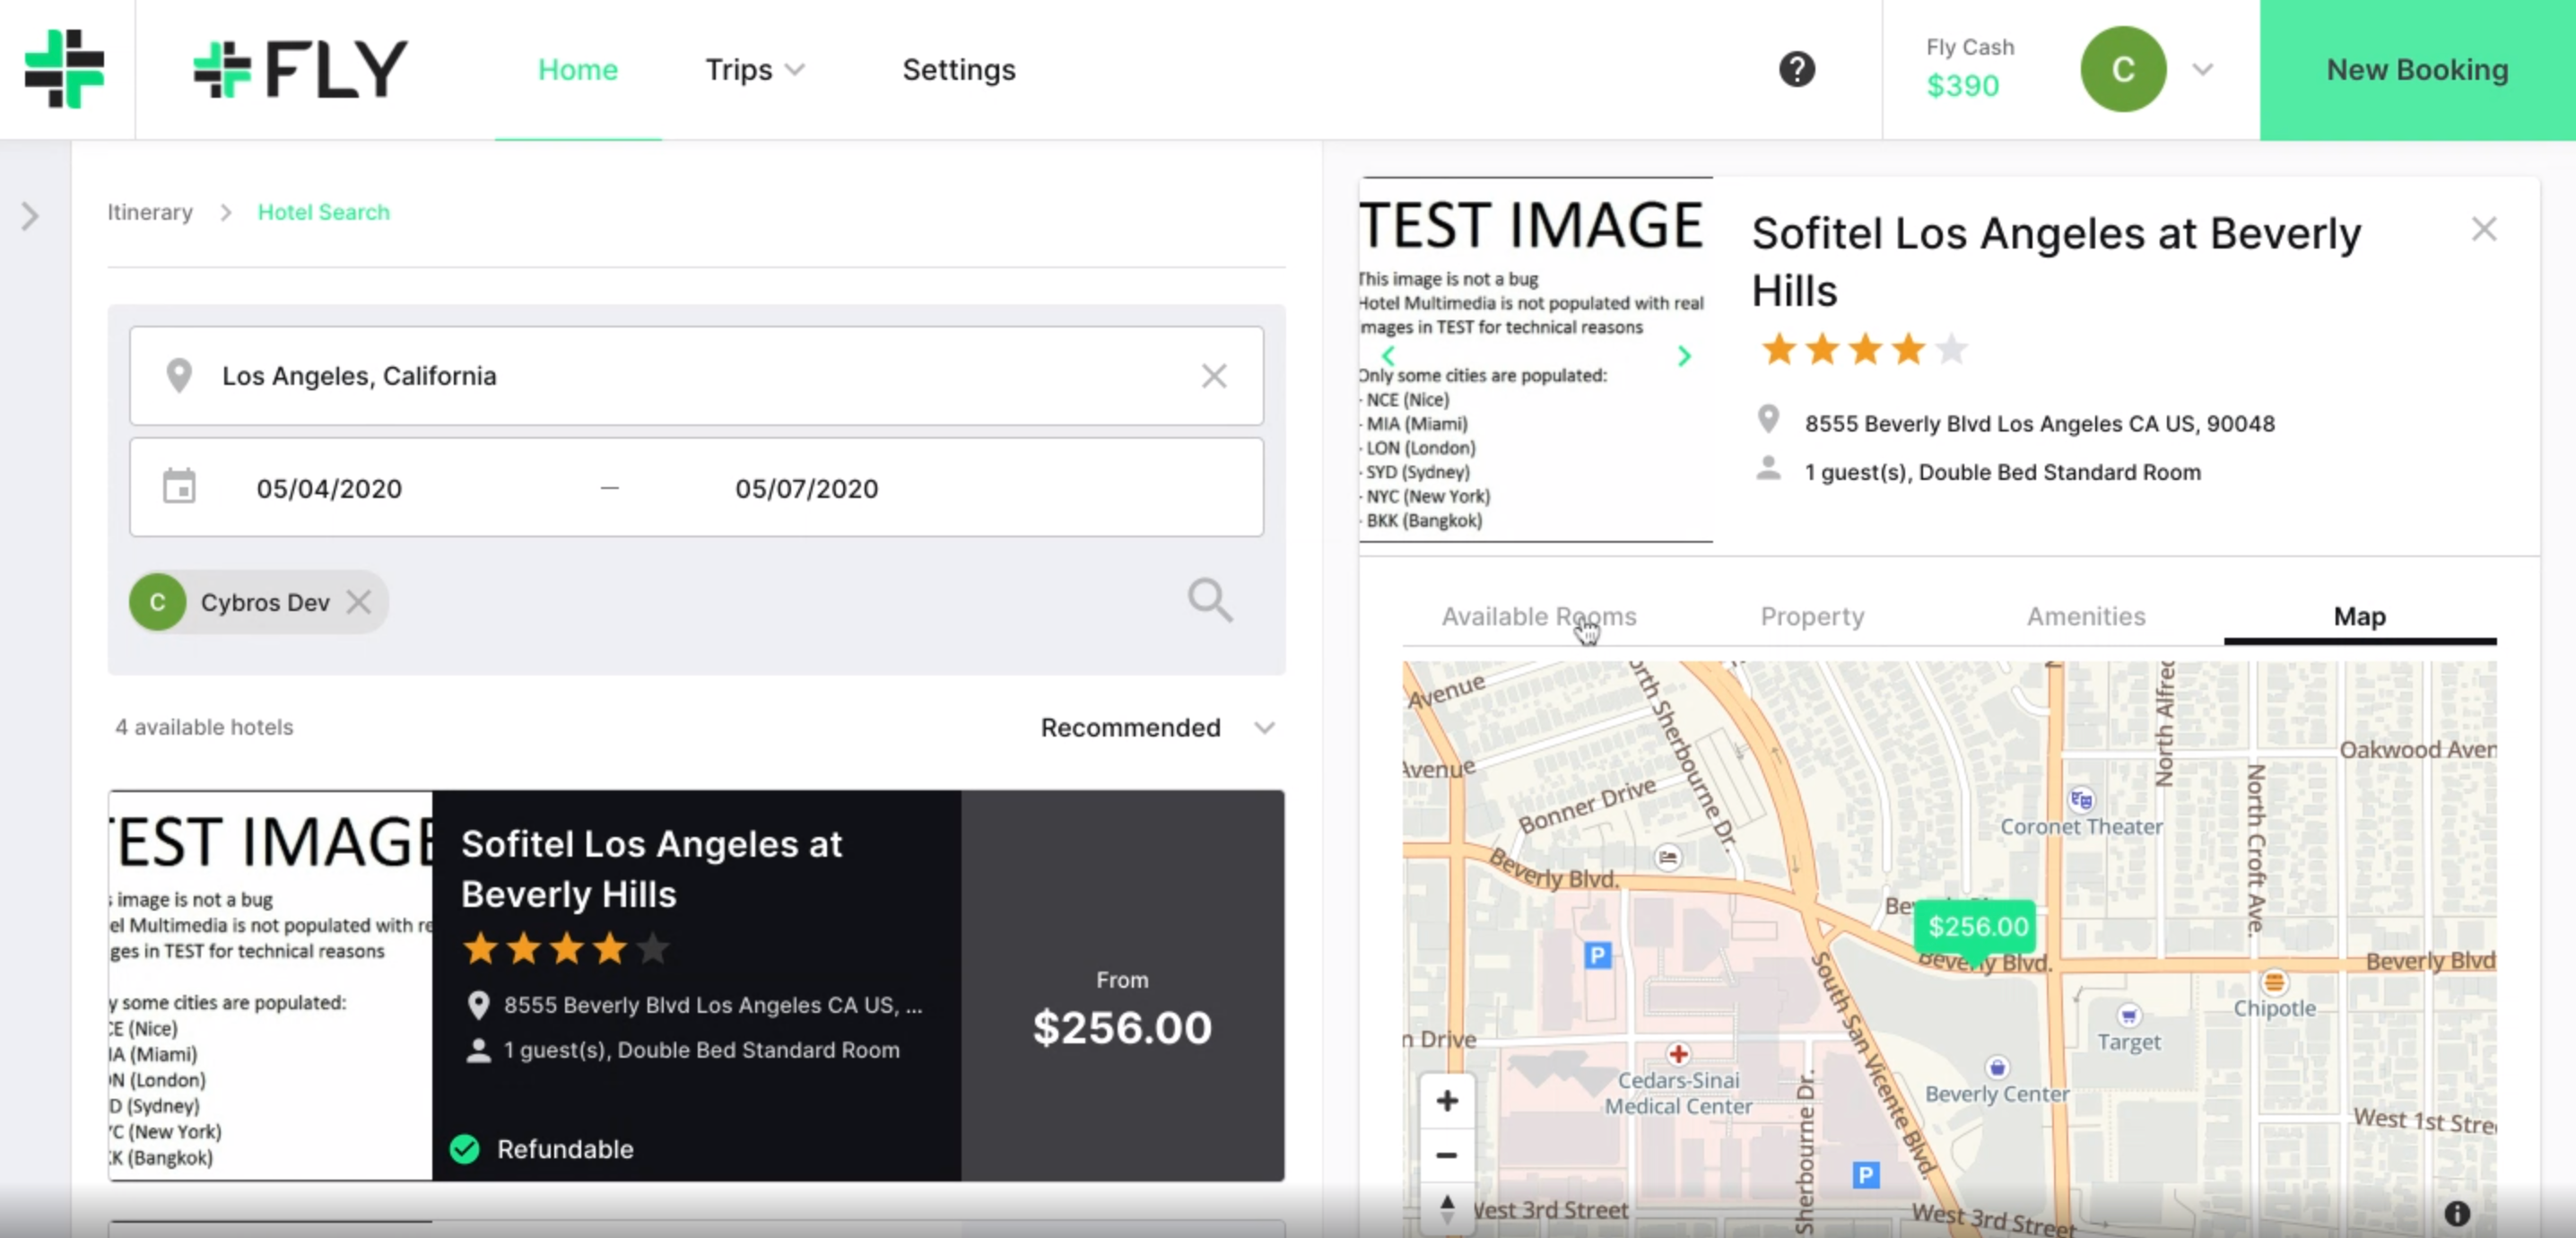The width and height of the screenshot is (2576, 1238).
Task: Show previous hotel image with left arrow
Action: 1387,355
